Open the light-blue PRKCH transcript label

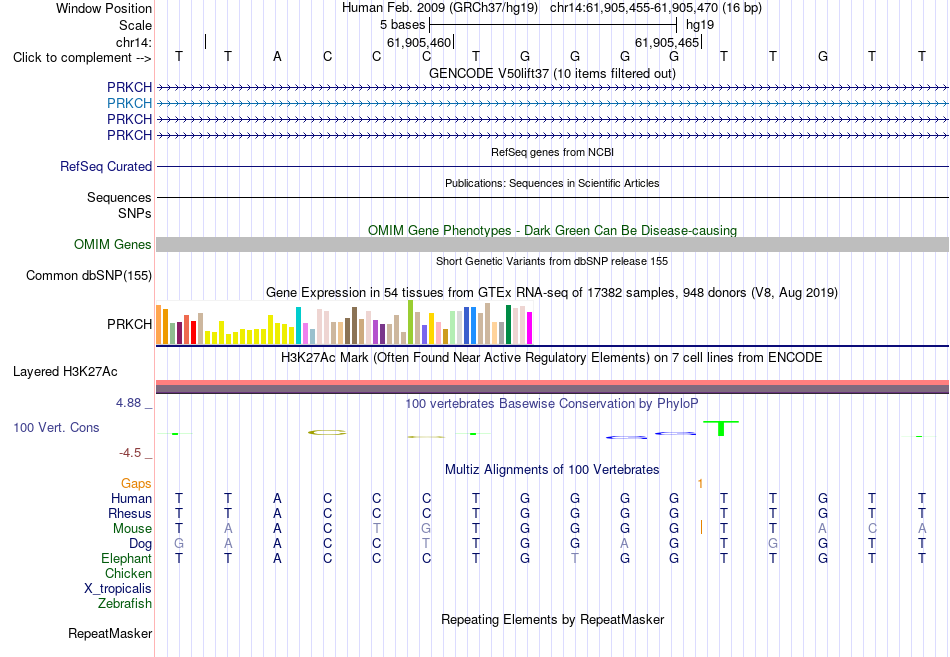[x=129, y=103]
